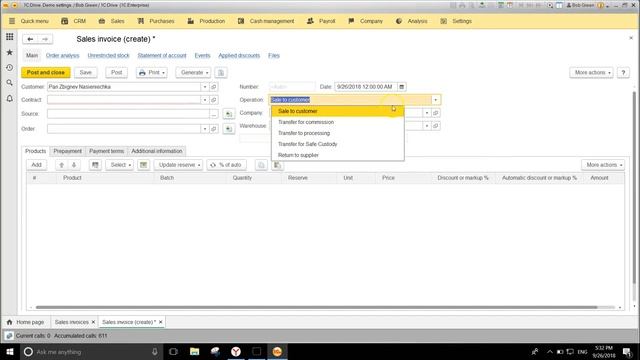Open products table More actions dropdown
640x360 pixels.
coord(603,165)
